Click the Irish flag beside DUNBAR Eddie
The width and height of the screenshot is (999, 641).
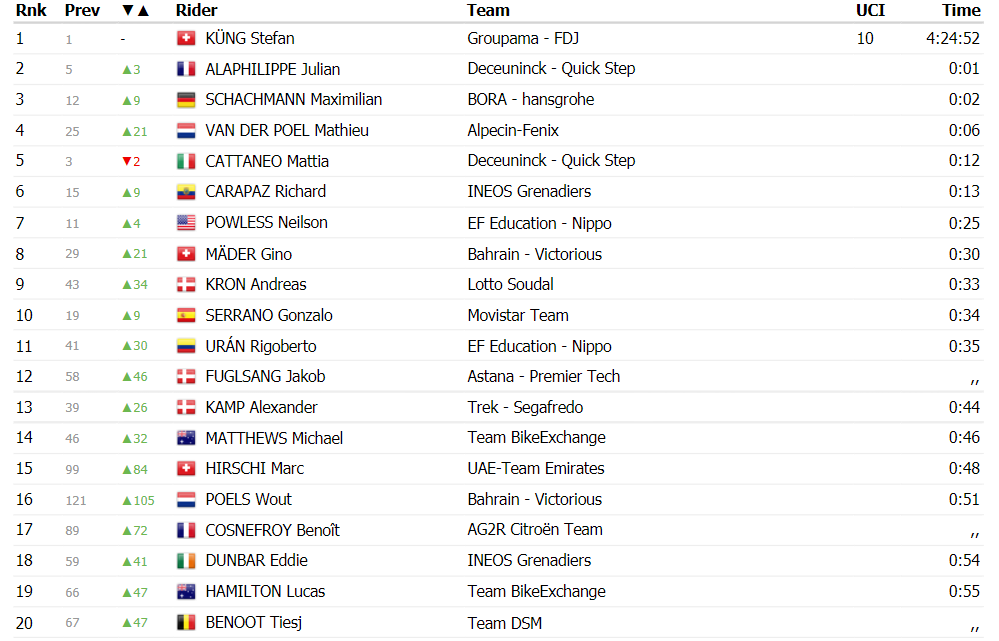click(x=186, y=561)
